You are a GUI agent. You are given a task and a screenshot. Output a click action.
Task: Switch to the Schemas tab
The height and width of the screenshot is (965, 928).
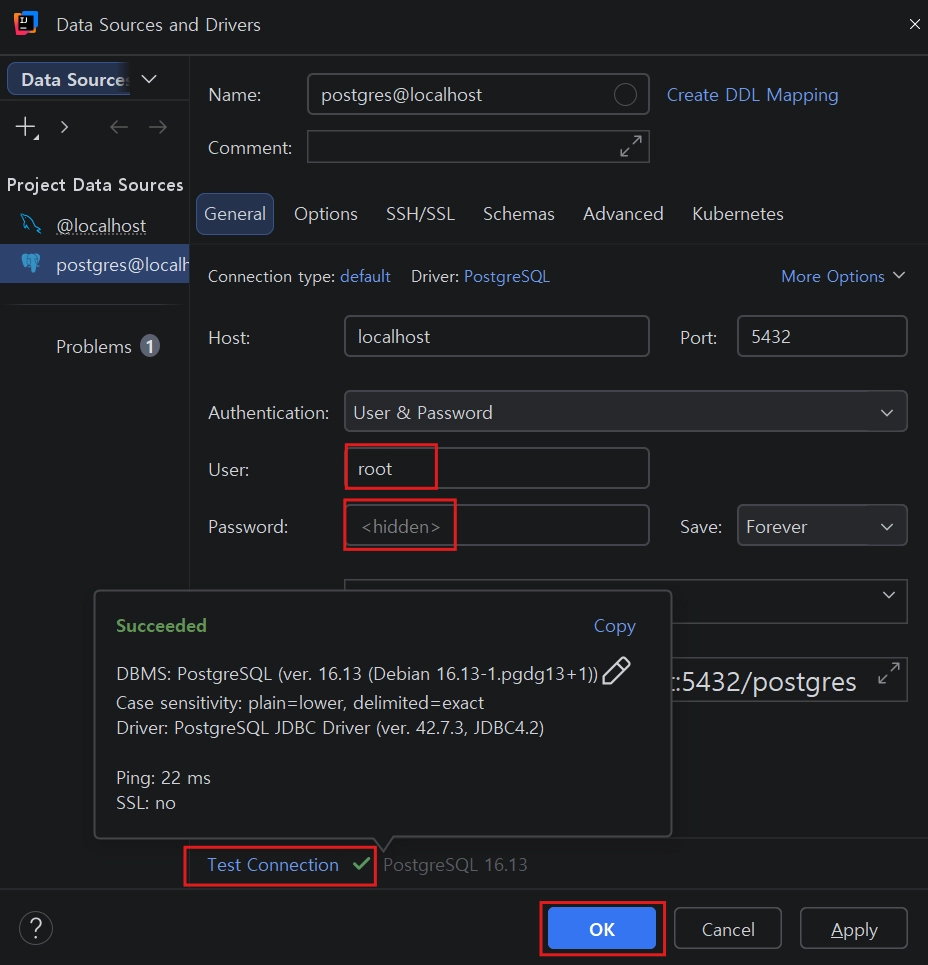[x=518, y=214]
